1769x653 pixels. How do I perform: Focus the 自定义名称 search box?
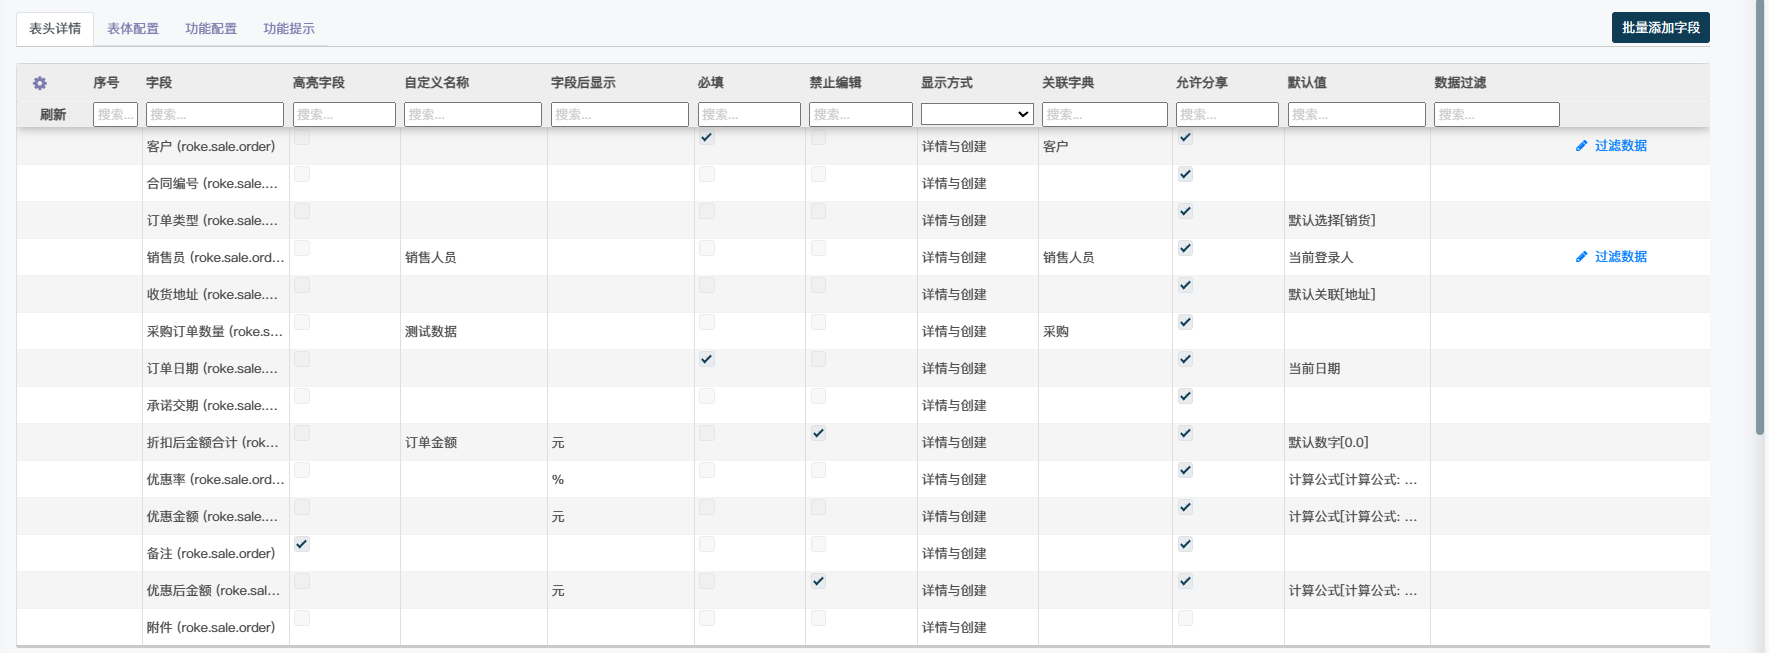(472, 115)
